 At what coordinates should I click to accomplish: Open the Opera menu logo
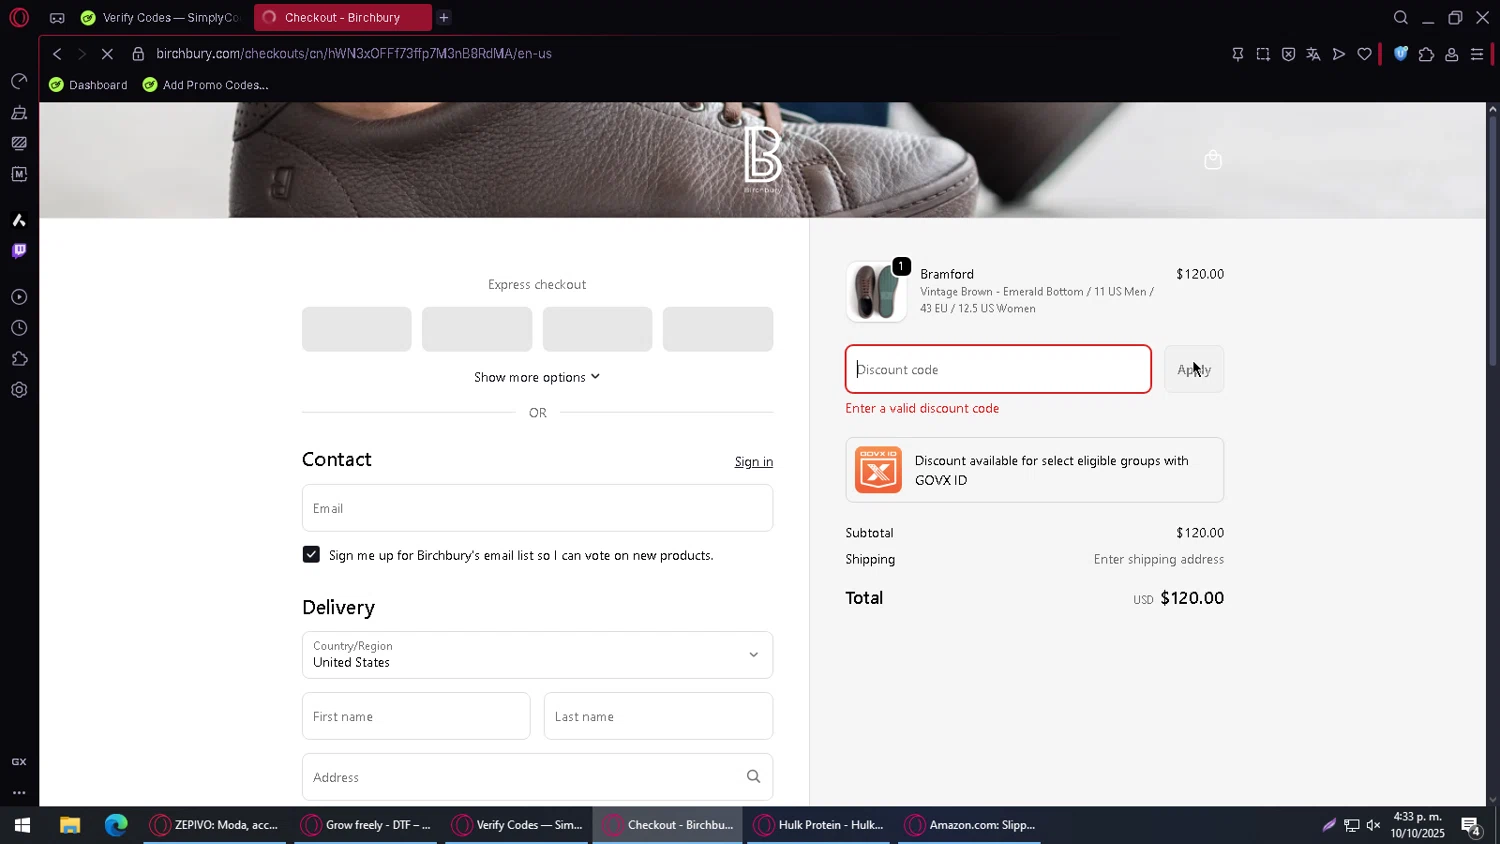click(19, 17)
